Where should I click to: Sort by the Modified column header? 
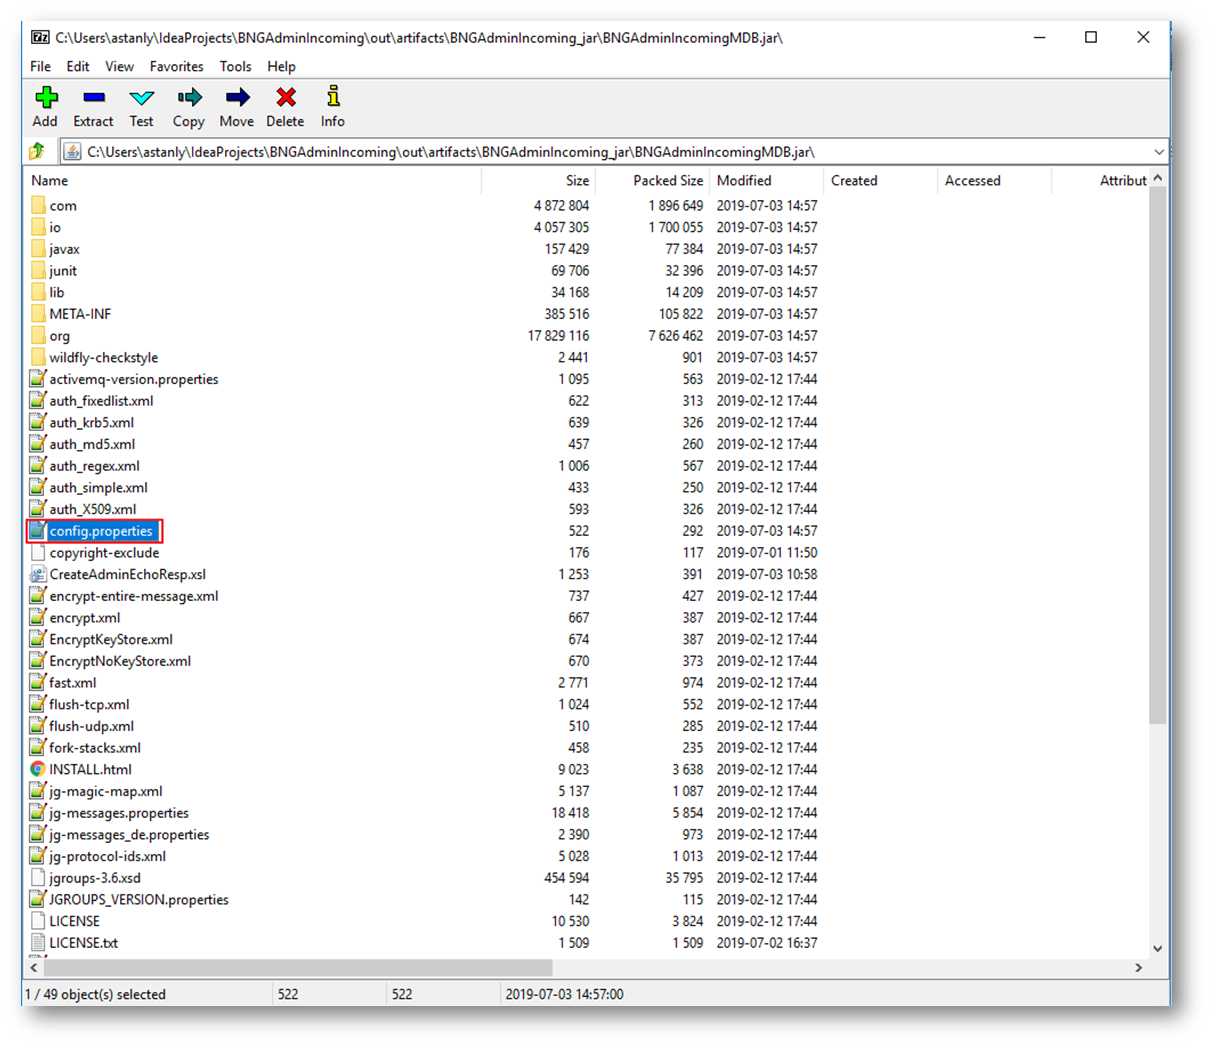[744, 181]
